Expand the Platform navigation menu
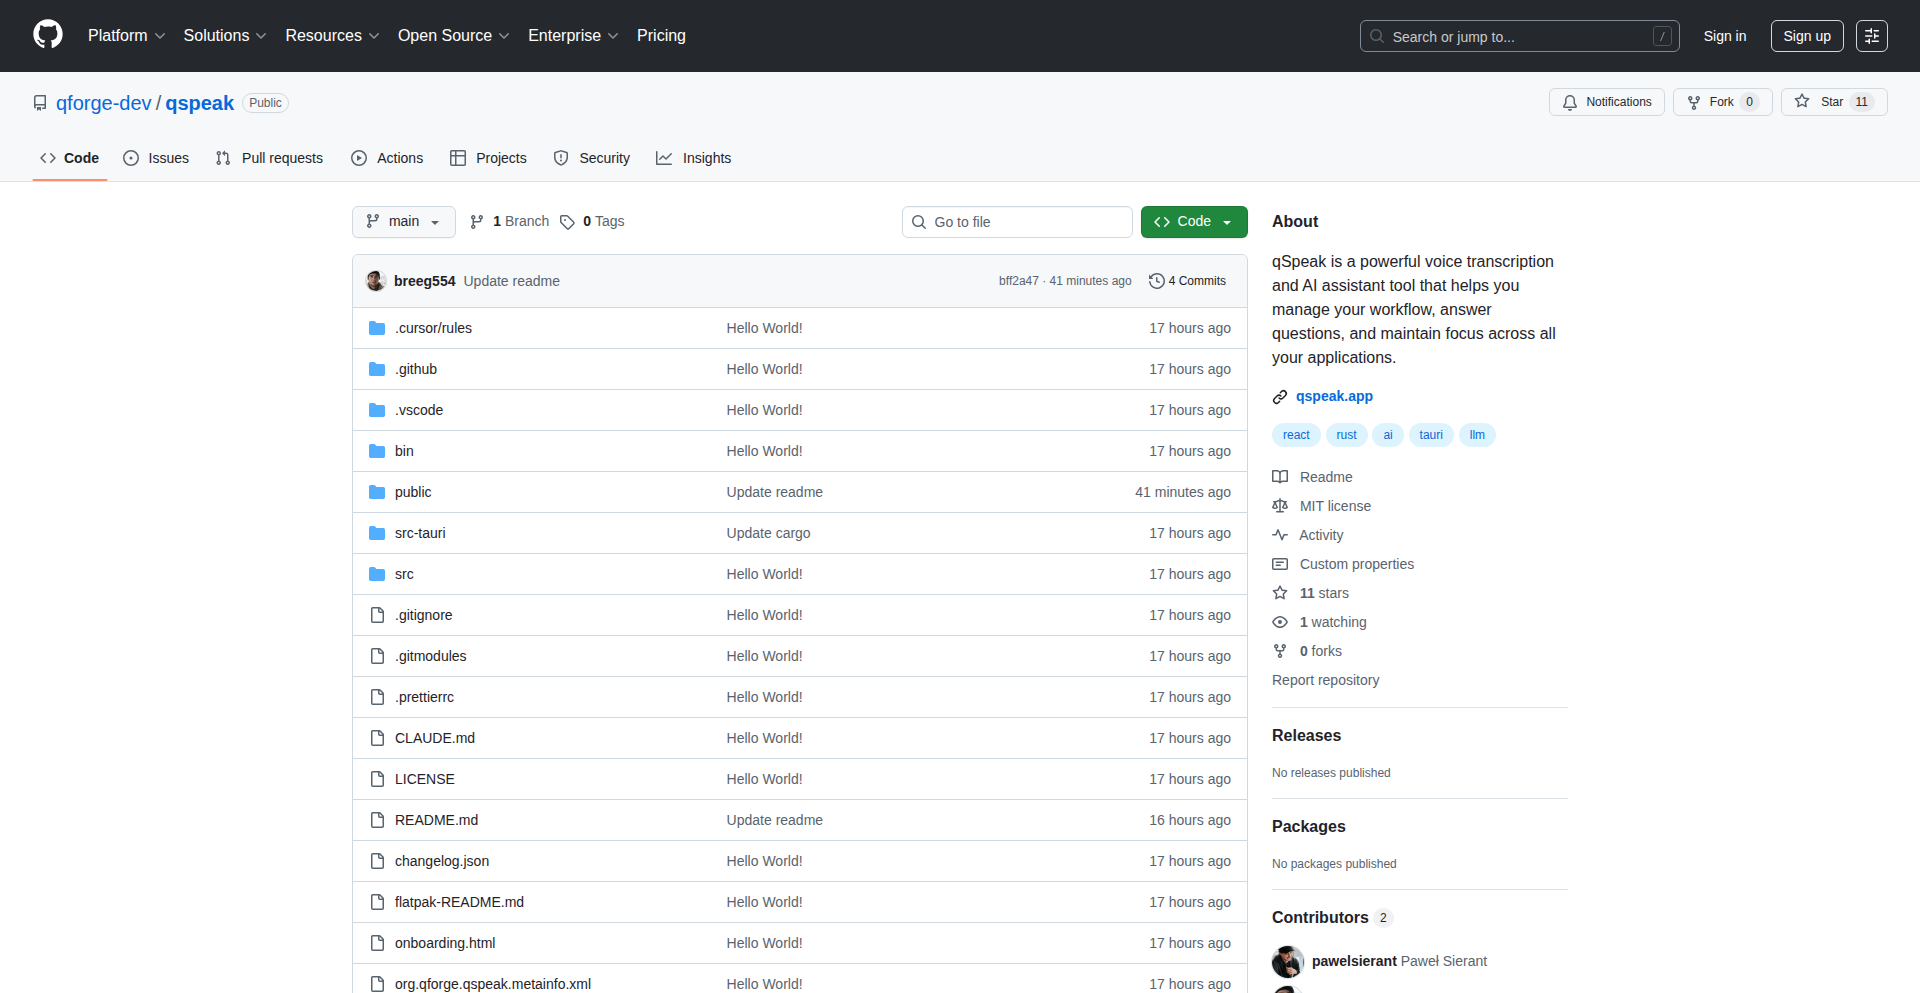The height and width of the screenshot is (993, 1920). (x=126, y=36)
